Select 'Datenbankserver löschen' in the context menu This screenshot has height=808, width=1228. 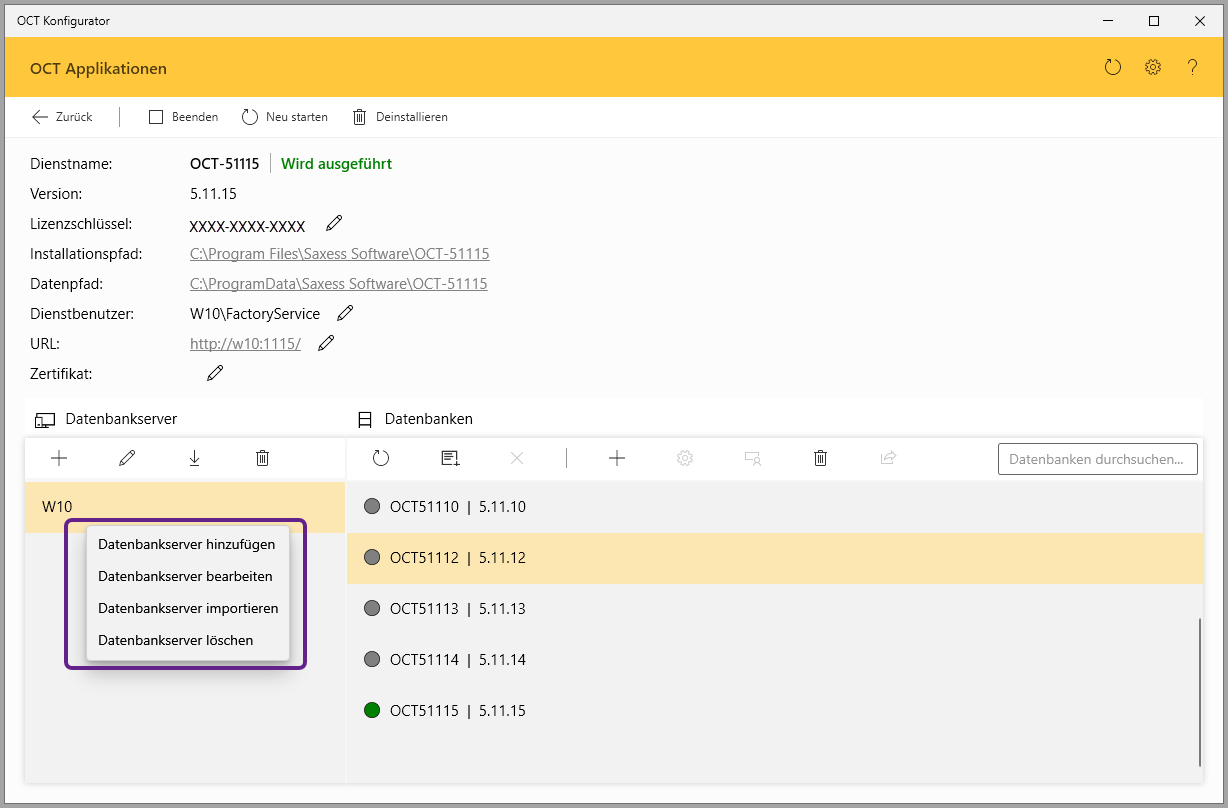(x=176, y=640)
